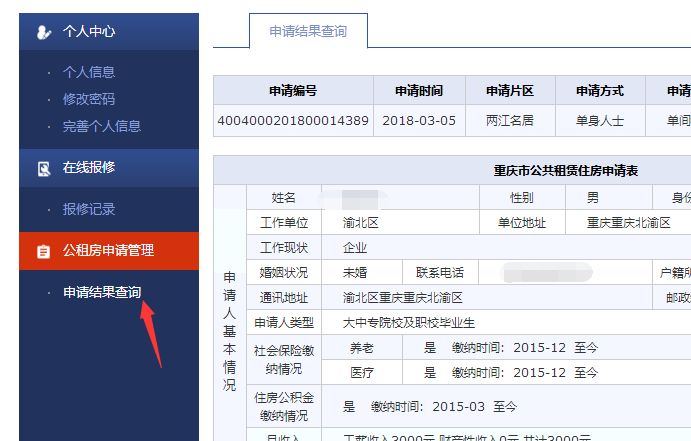Go to 个人信息 page
This screenshot has width=691, height=441.
point(89,72)
